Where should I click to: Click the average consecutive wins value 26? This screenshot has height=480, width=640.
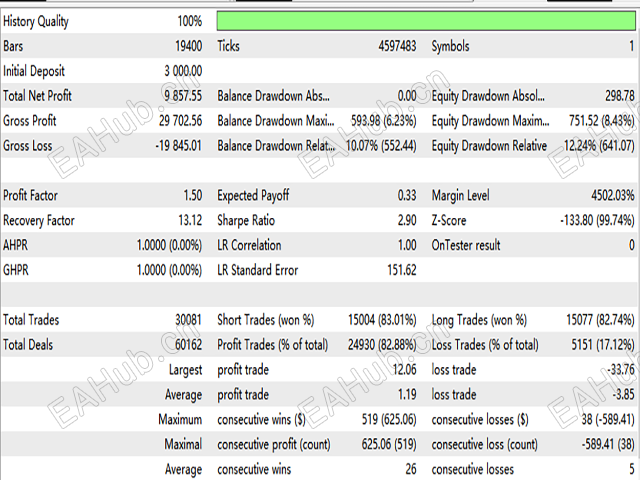click(411, 469)
